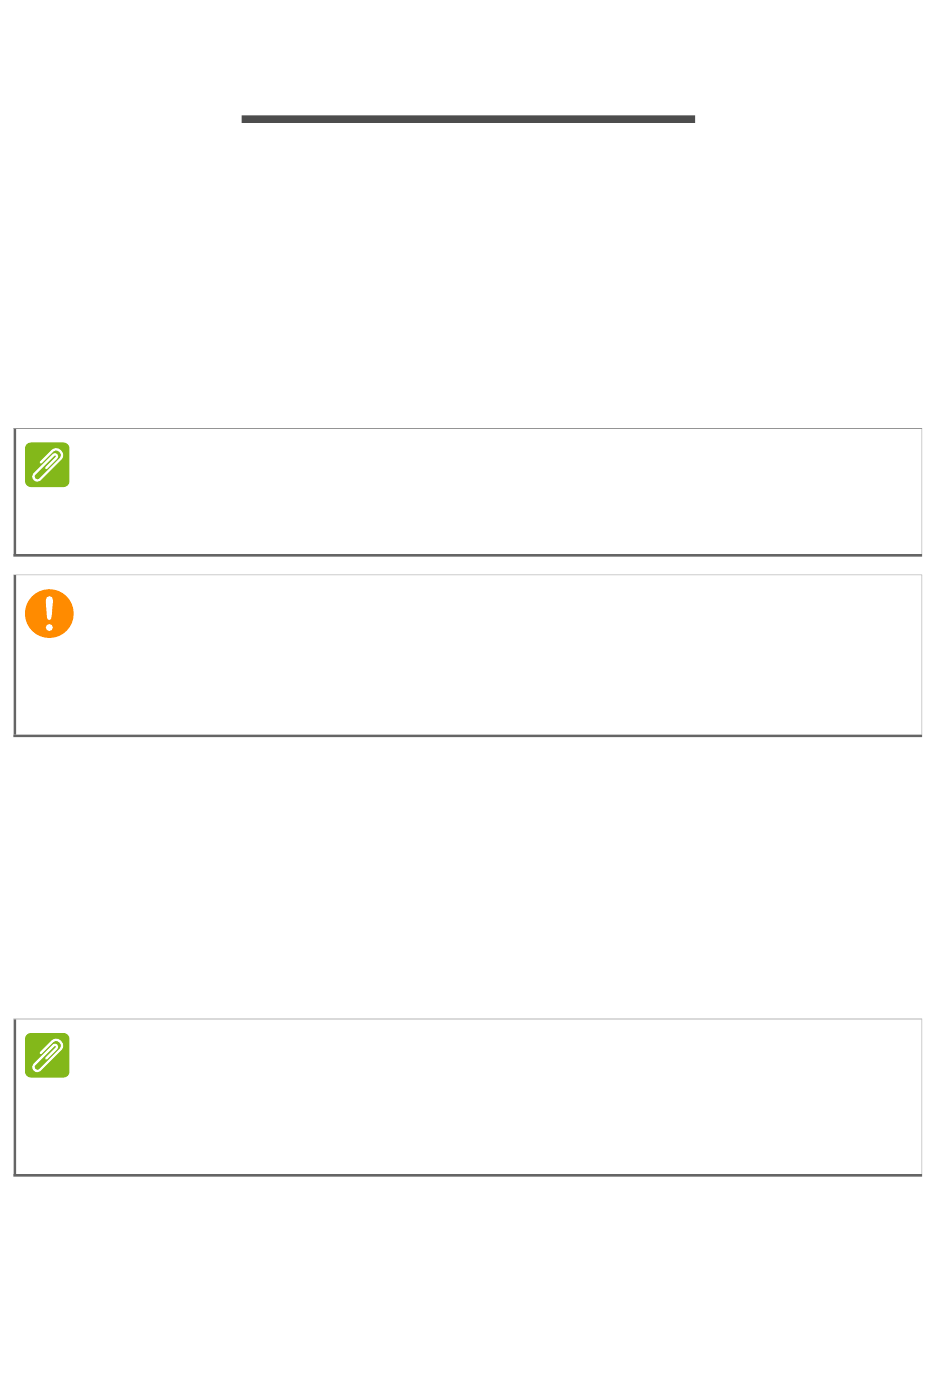Click inside the warning box beside exclamation icon
Image resolution: width=950 pixels, height=1383 pixels.
click(x=497, y=655)
